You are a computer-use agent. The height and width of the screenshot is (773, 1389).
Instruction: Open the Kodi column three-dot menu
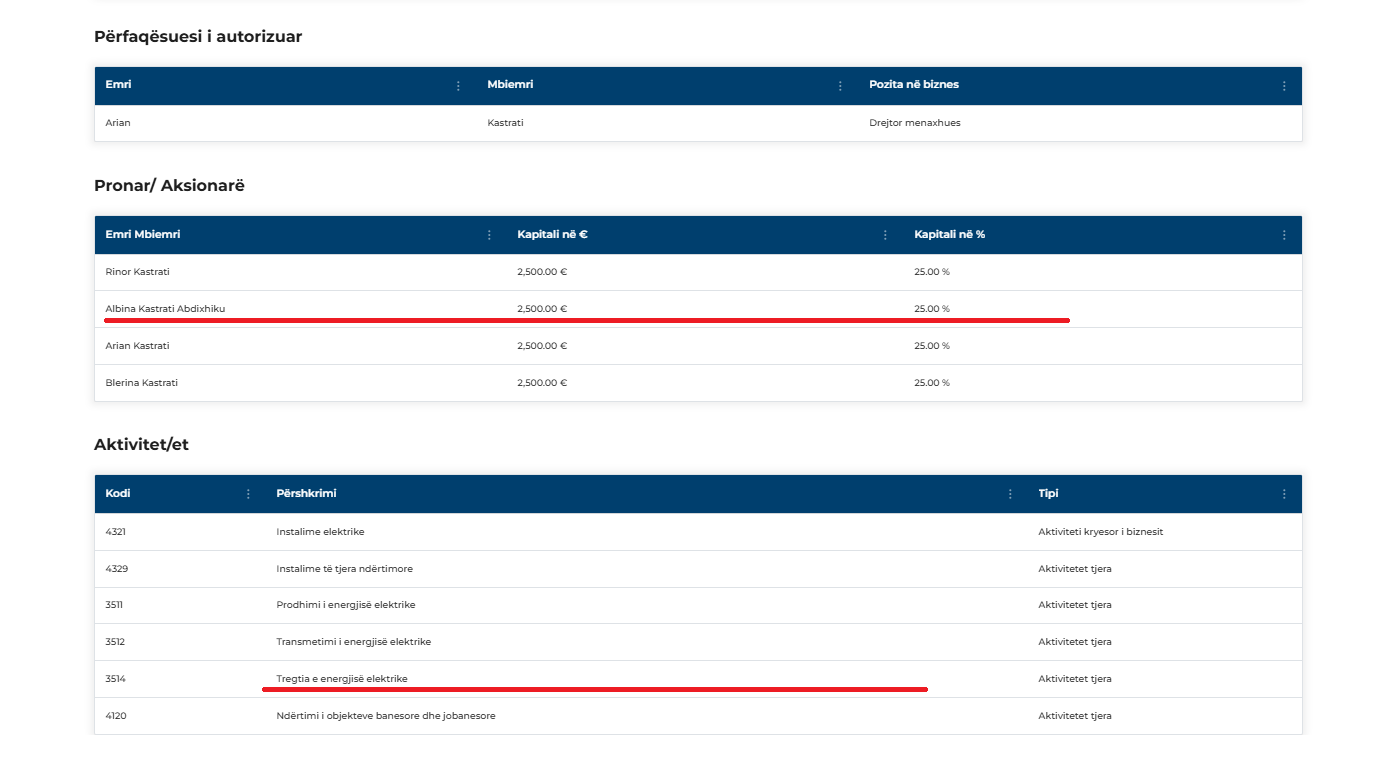[248, 494]
